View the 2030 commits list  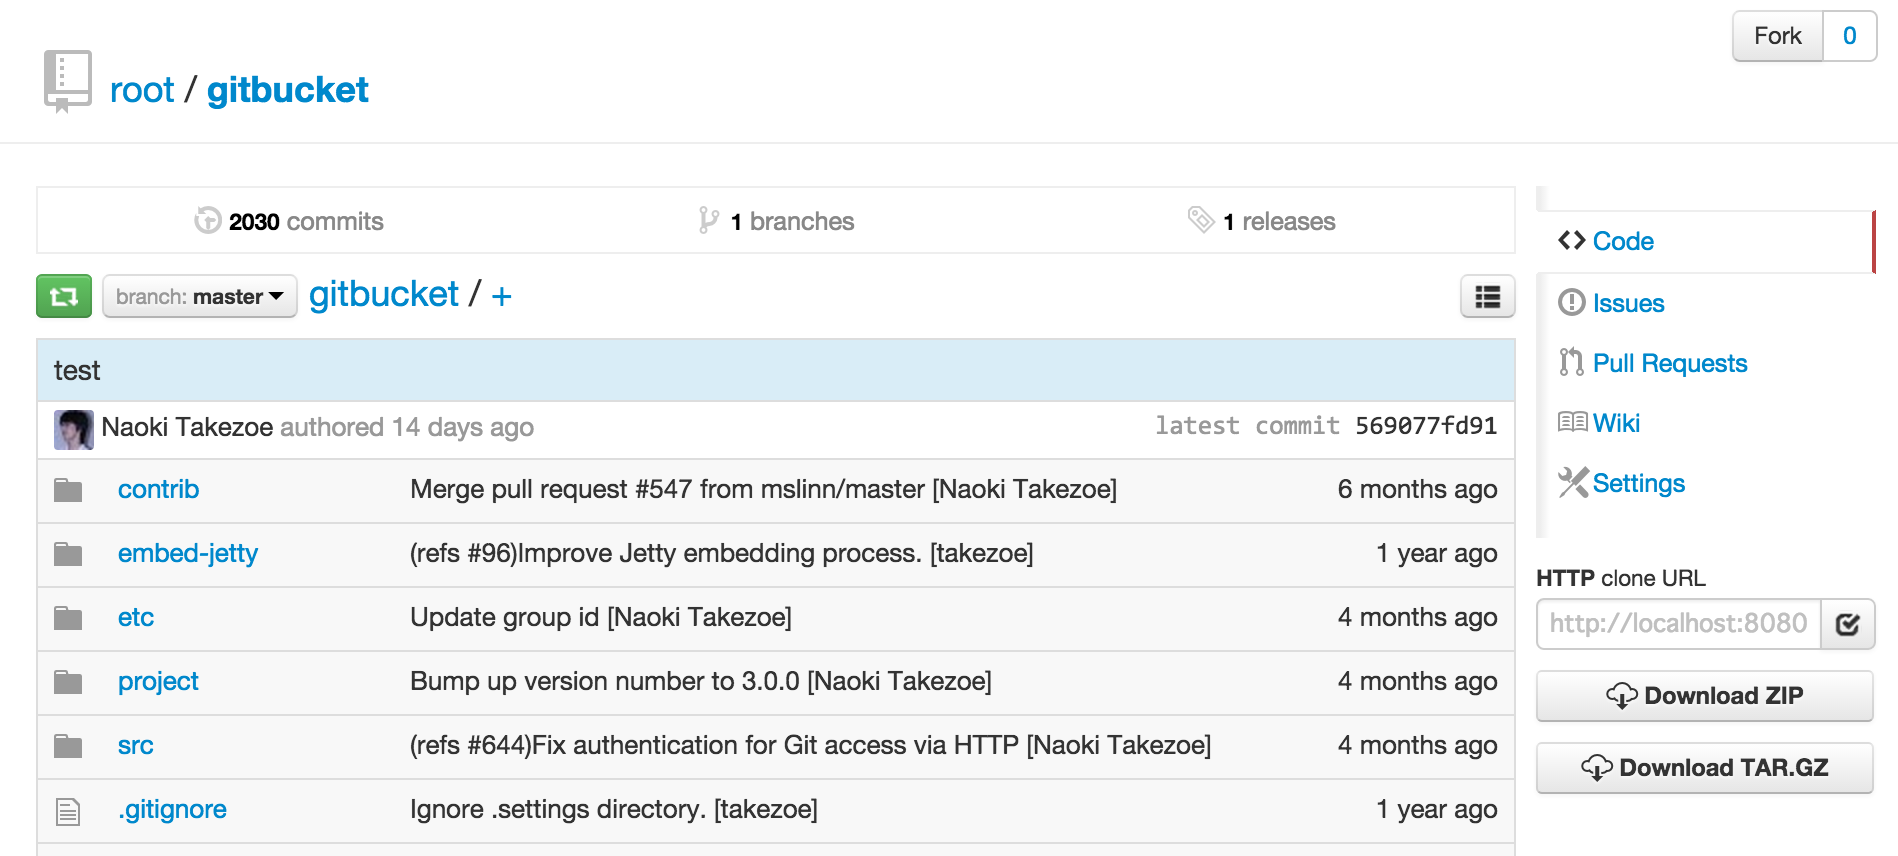tap(289, 221)
